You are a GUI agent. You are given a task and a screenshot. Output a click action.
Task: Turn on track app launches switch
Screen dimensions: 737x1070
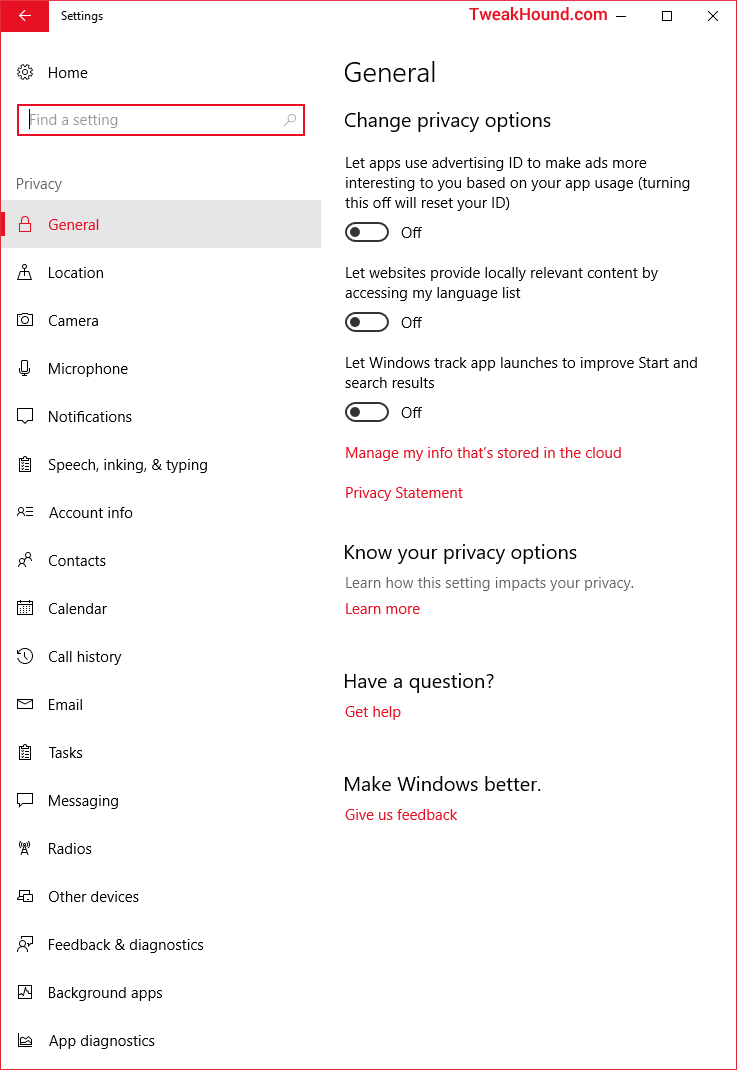point(366,412)
